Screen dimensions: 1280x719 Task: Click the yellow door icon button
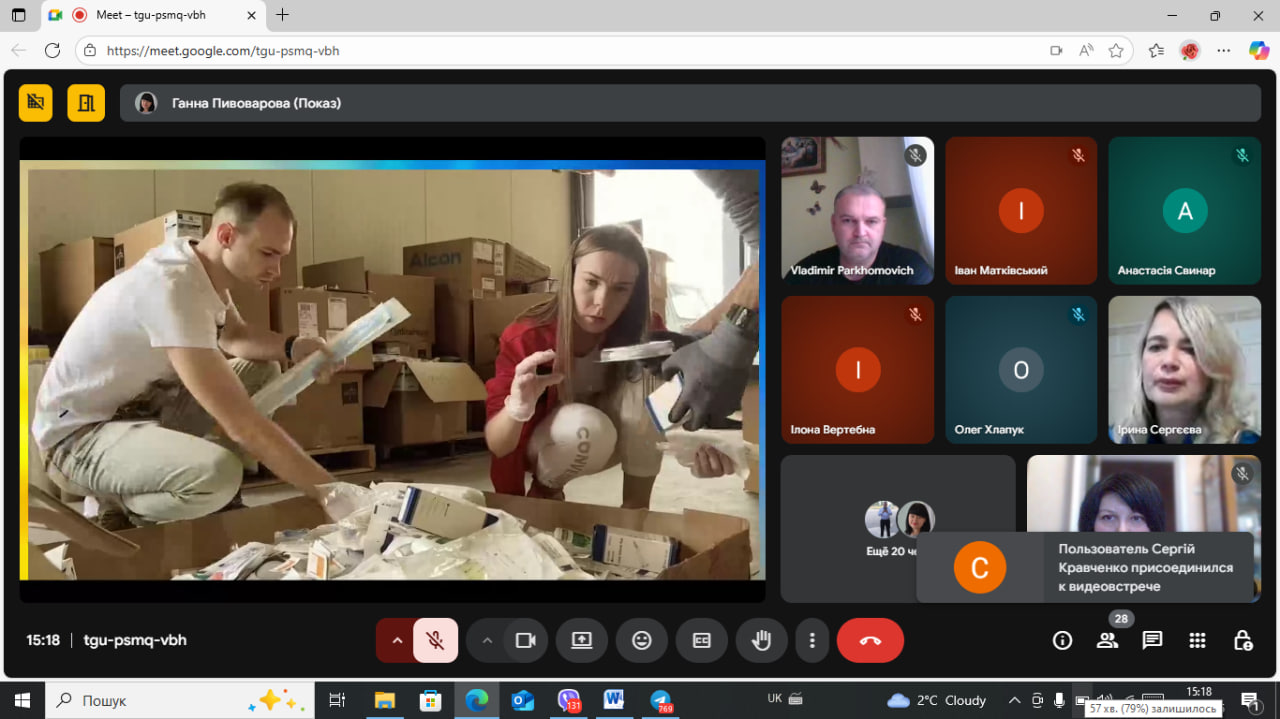pyautogui.click(x=86, y=103)
